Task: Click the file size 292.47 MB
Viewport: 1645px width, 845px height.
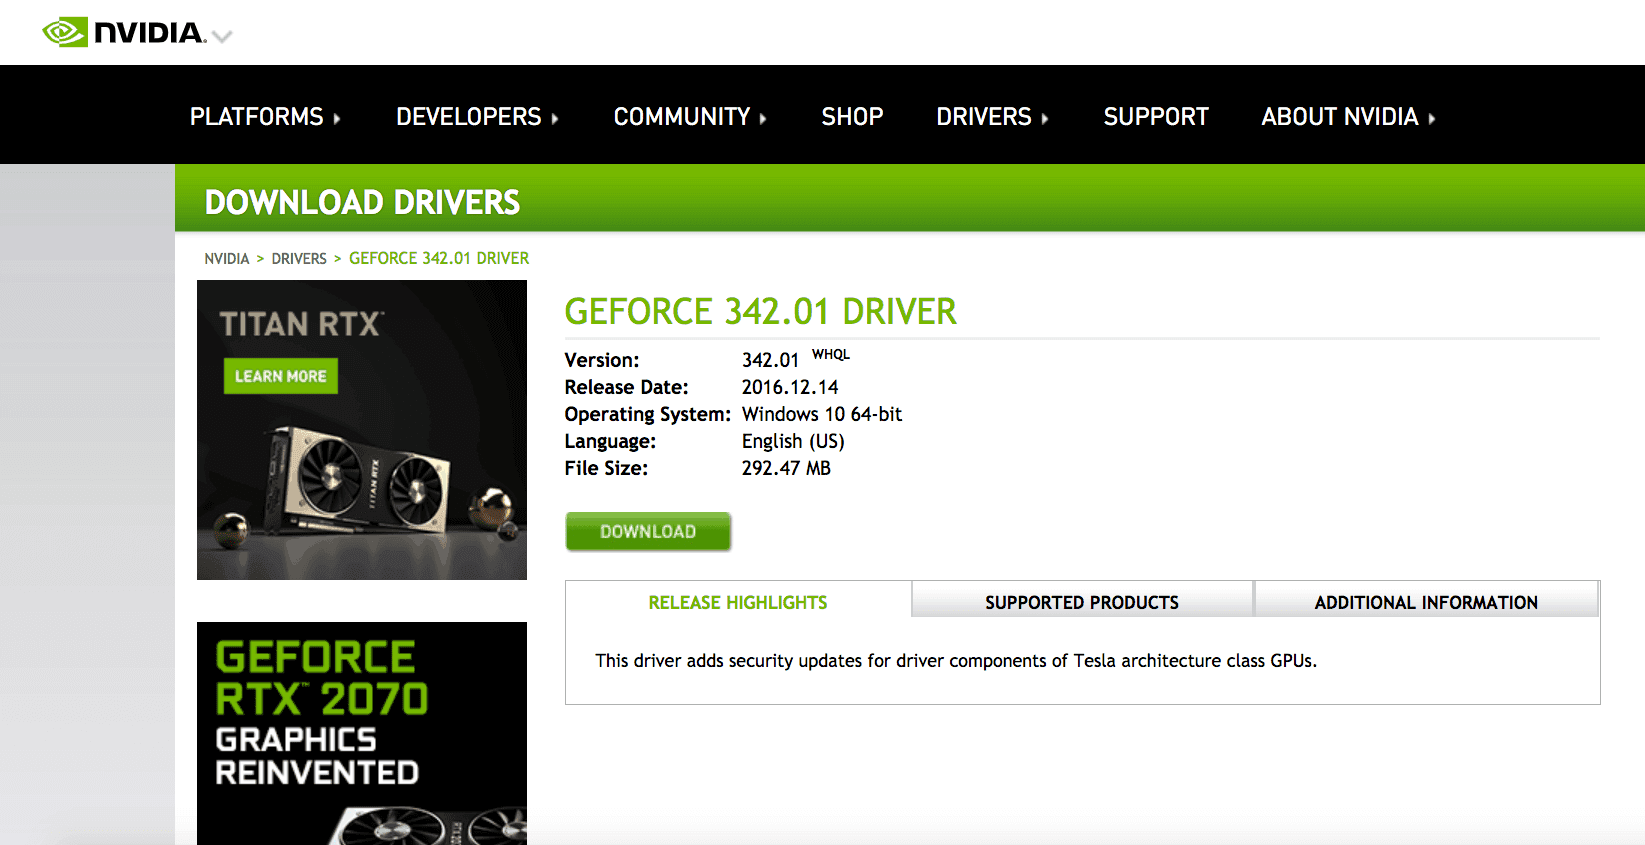Action: point(786,468)
